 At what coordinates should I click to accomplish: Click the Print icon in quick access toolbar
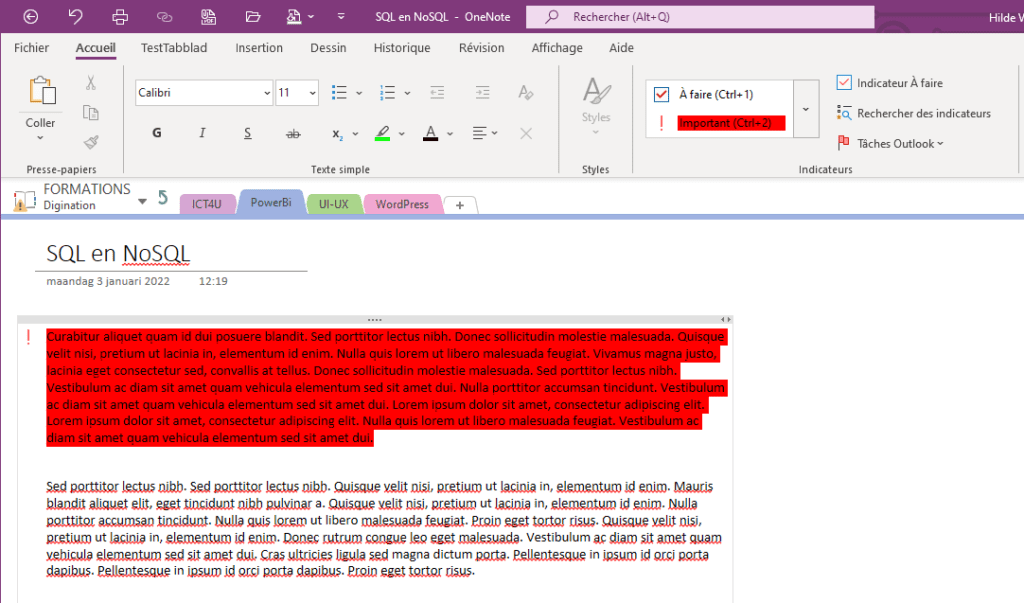coord(120,17)
